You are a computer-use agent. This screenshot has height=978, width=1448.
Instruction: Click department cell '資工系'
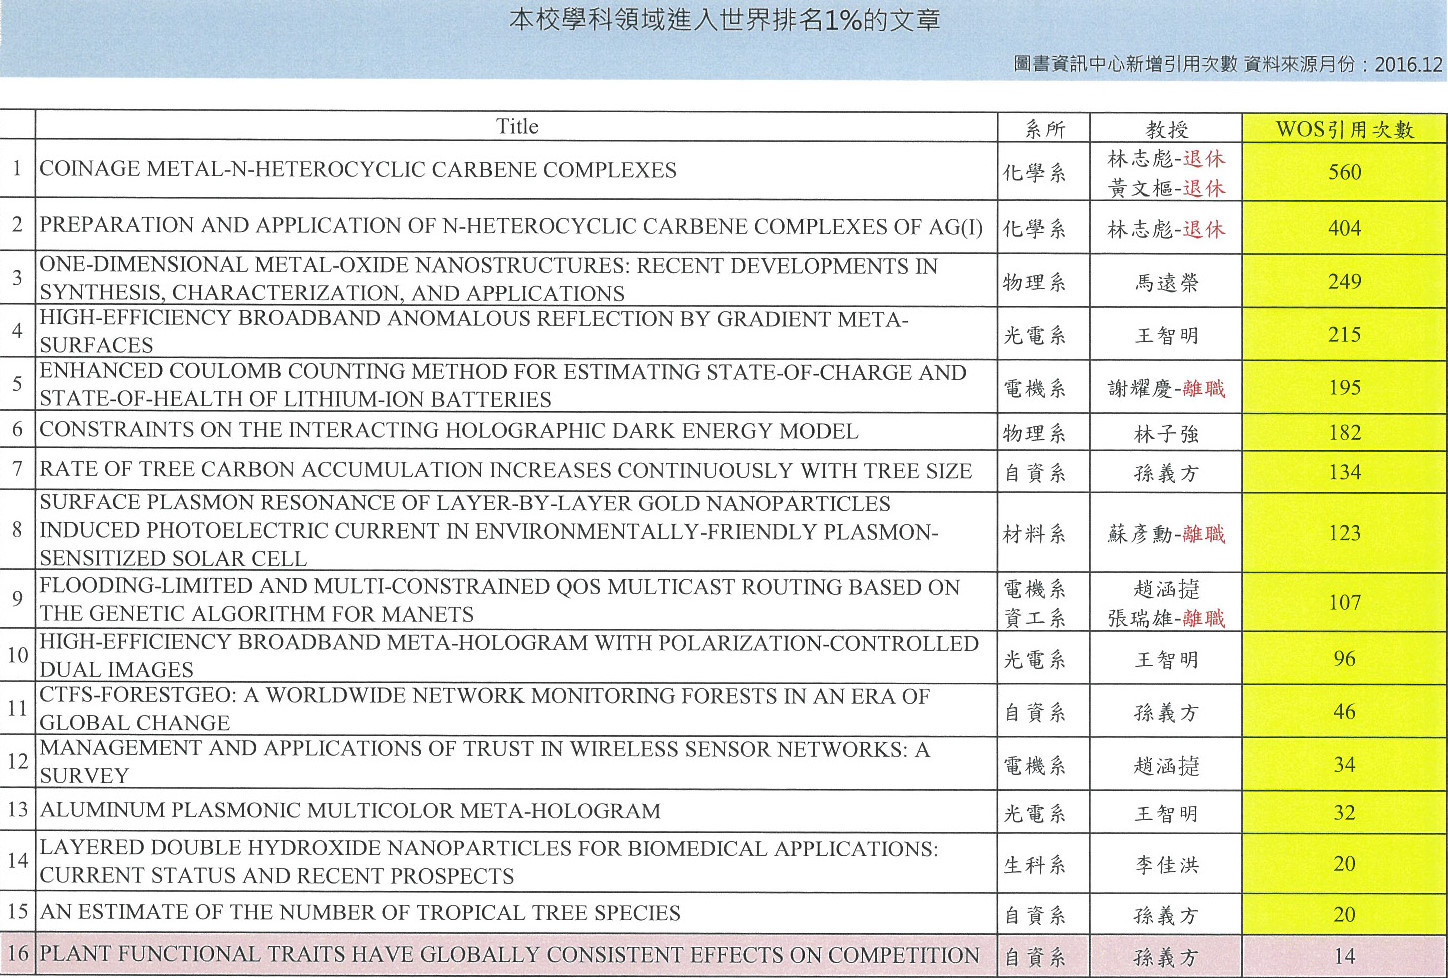pos(1034,619)
